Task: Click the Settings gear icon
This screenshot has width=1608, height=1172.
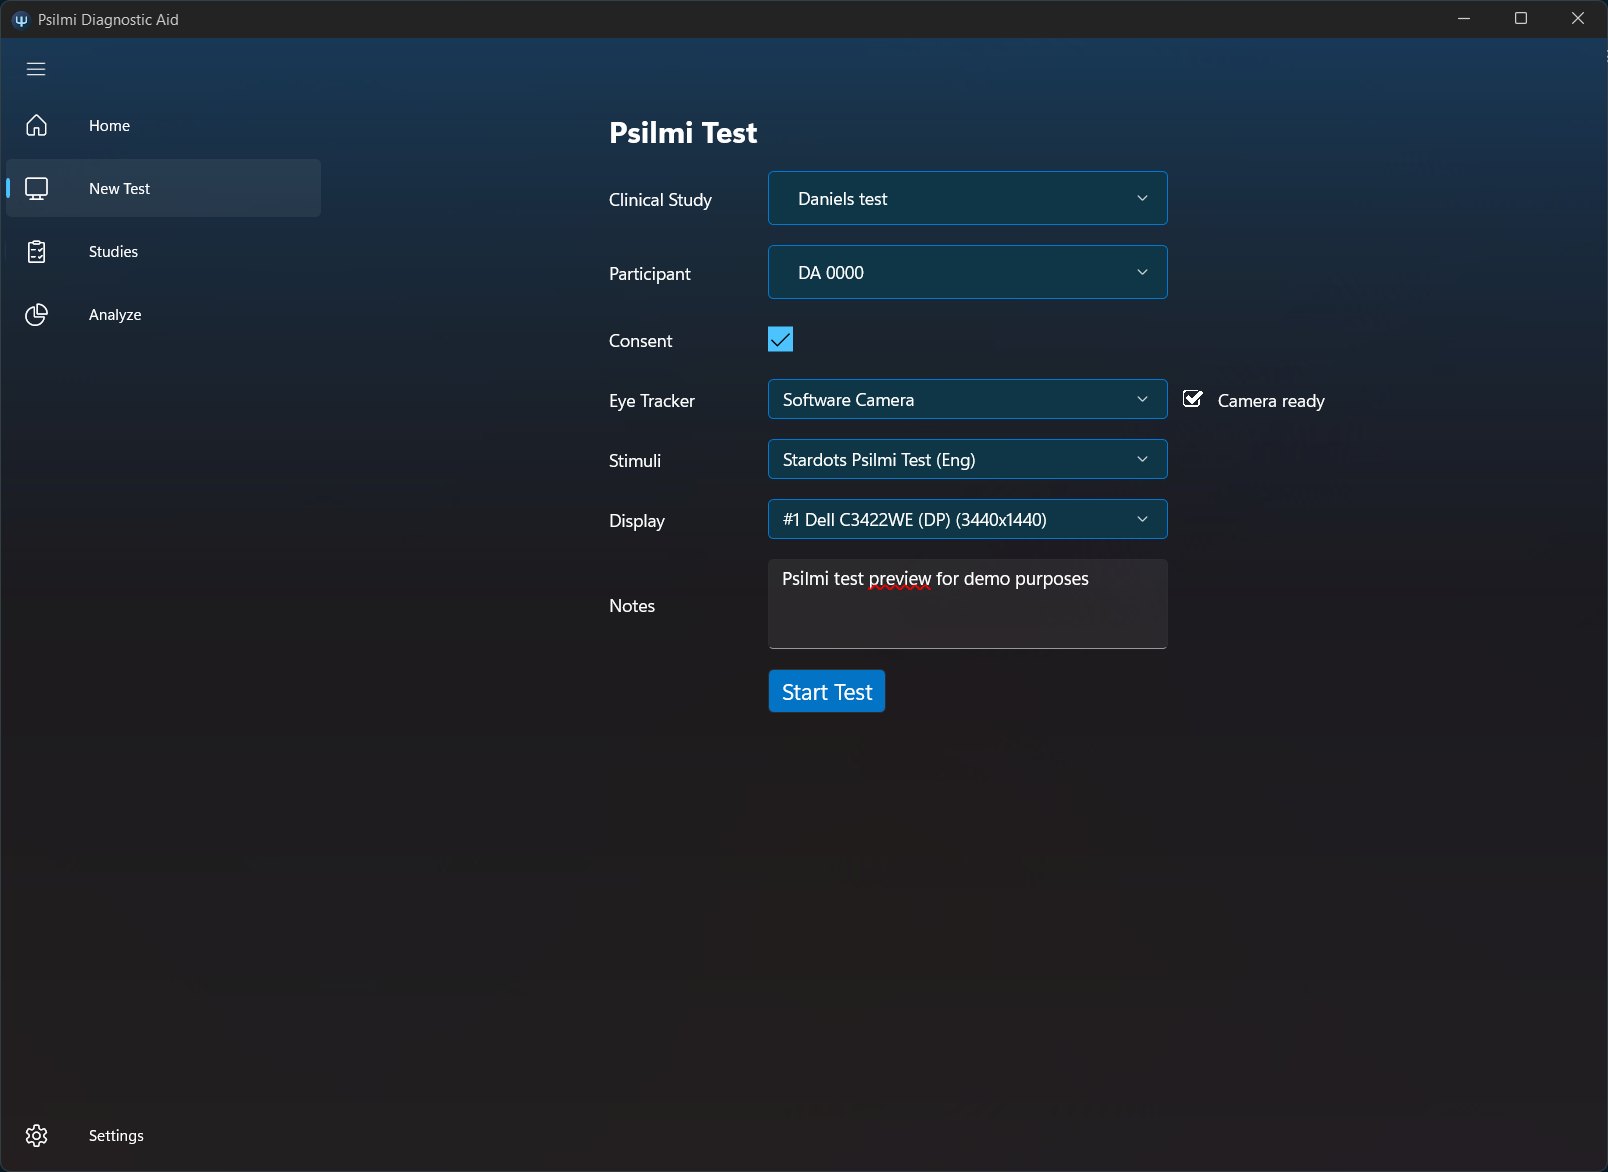Action: pyautogui.click(x=37, y=1136)
